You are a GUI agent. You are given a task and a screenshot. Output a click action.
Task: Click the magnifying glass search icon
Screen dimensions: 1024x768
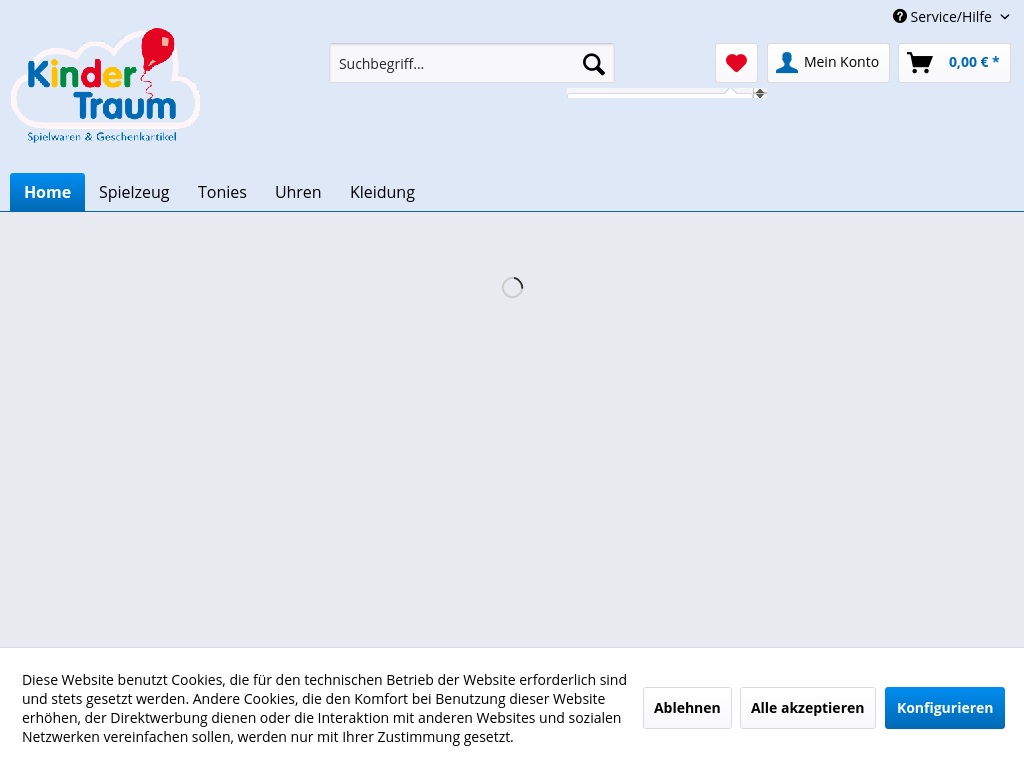[x=593, y=64]
